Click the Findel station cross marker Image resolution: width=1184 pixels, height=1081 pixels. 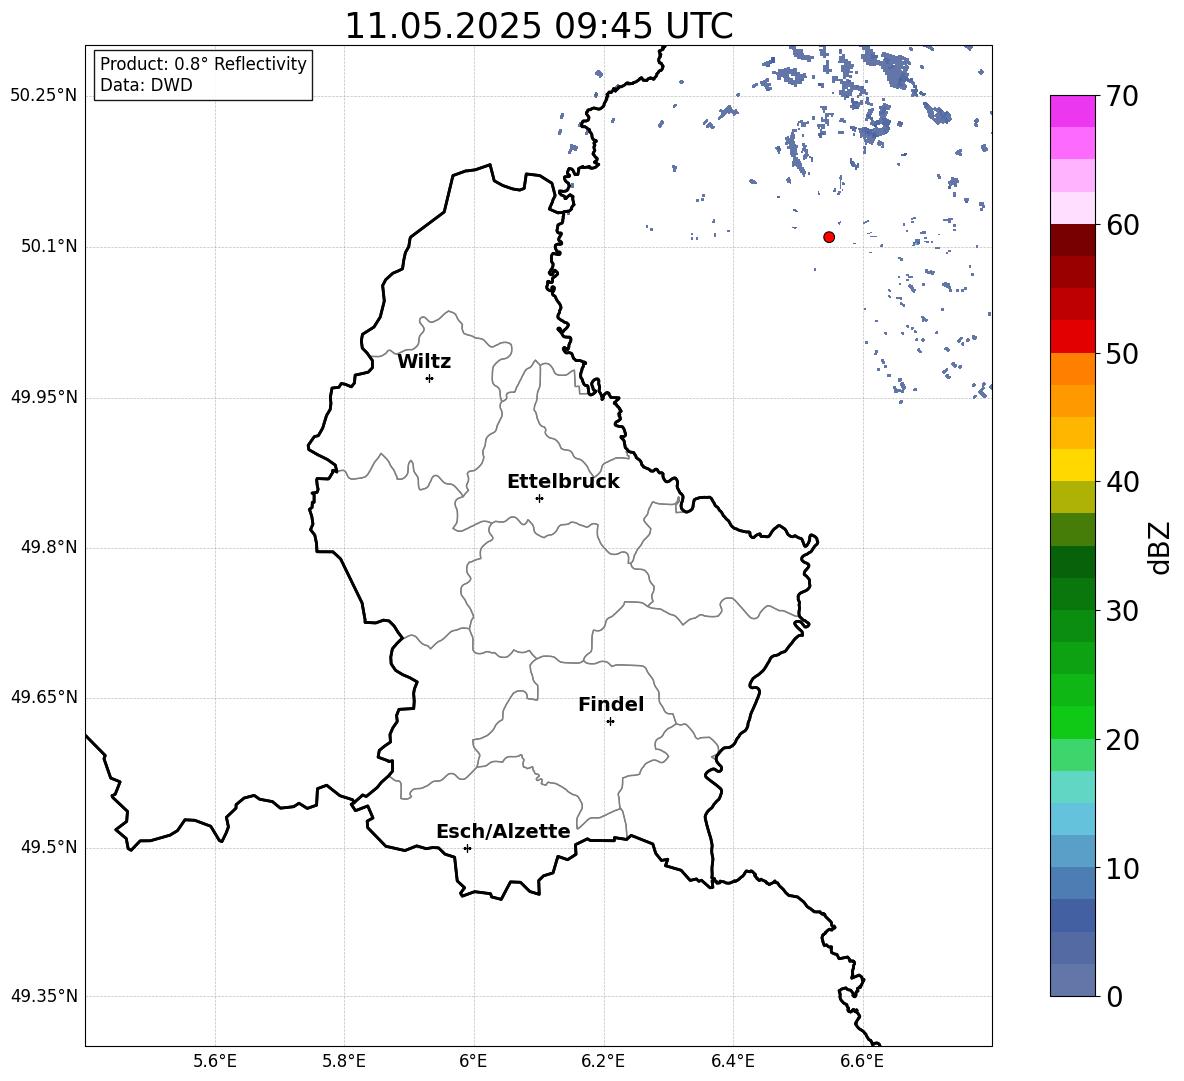click(610, 722)
